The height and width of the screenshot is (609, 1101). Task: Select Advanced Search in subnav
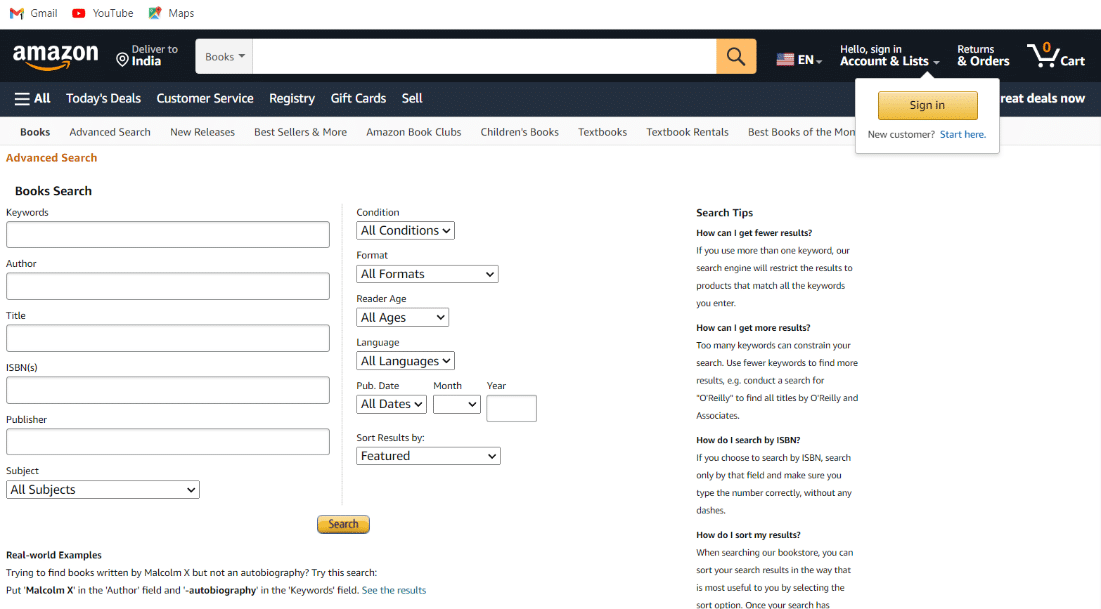pyautogui.click(x=110, y=132)
